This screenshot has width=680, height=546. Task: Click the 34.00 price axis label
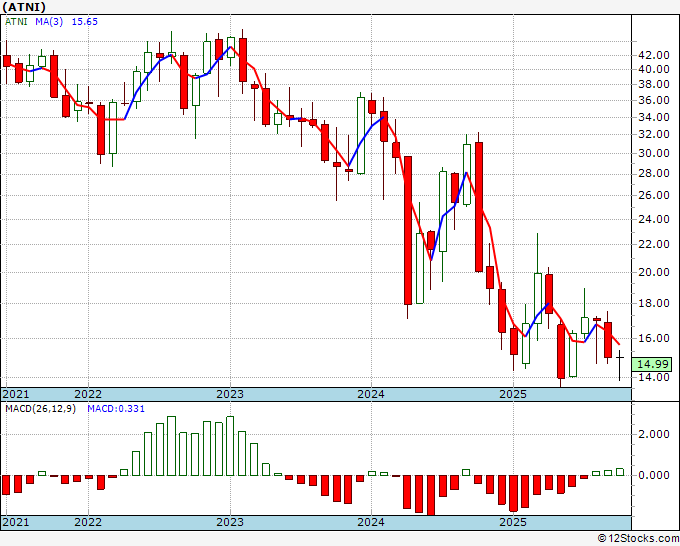tap(654, 117)
